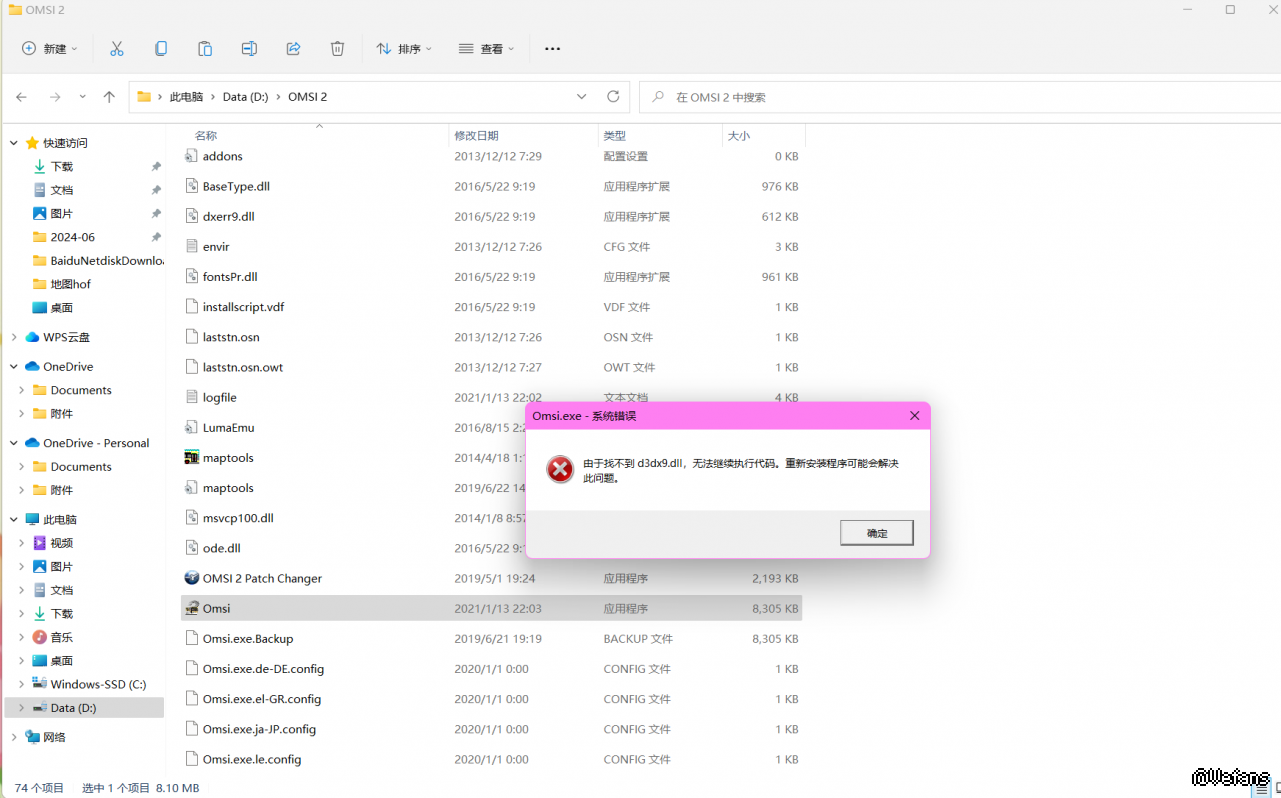The image size is (1281, 798).
Task: Expand the WPS云盘 tree node
Action: click(14, 337)
